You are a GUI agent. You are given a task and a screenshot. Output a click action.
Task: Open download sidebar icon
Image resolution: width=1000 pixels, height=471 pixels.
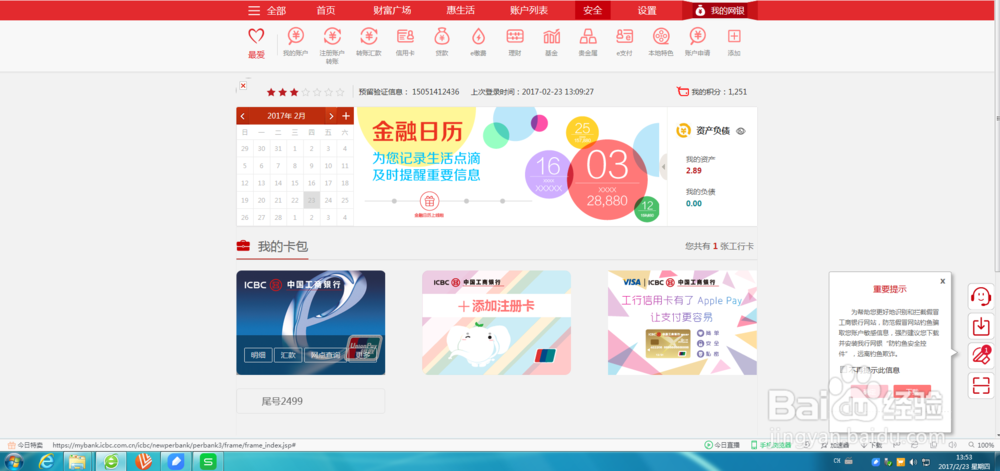coord(981,326)
